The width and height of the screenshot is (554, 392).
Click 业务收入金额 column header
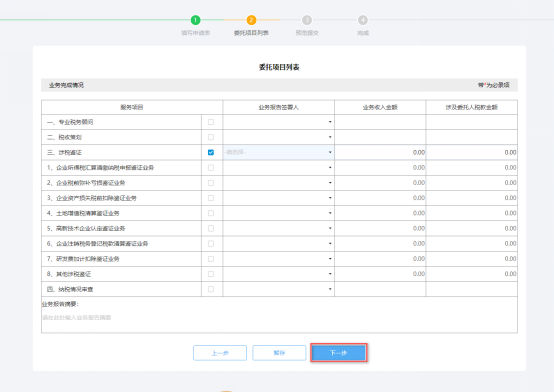pos(380,107)
